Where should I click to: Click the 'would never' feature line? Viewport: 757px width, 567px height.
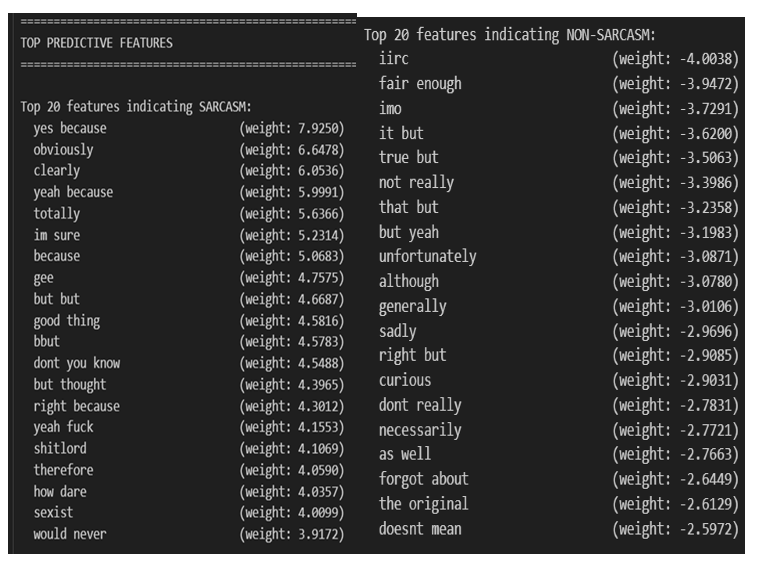point(69,534)
